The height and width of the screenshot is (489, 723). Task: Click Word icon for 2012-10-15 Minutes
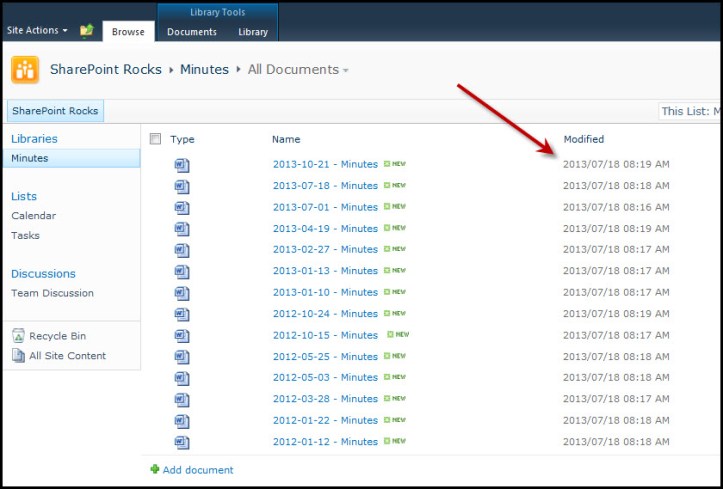182,335
